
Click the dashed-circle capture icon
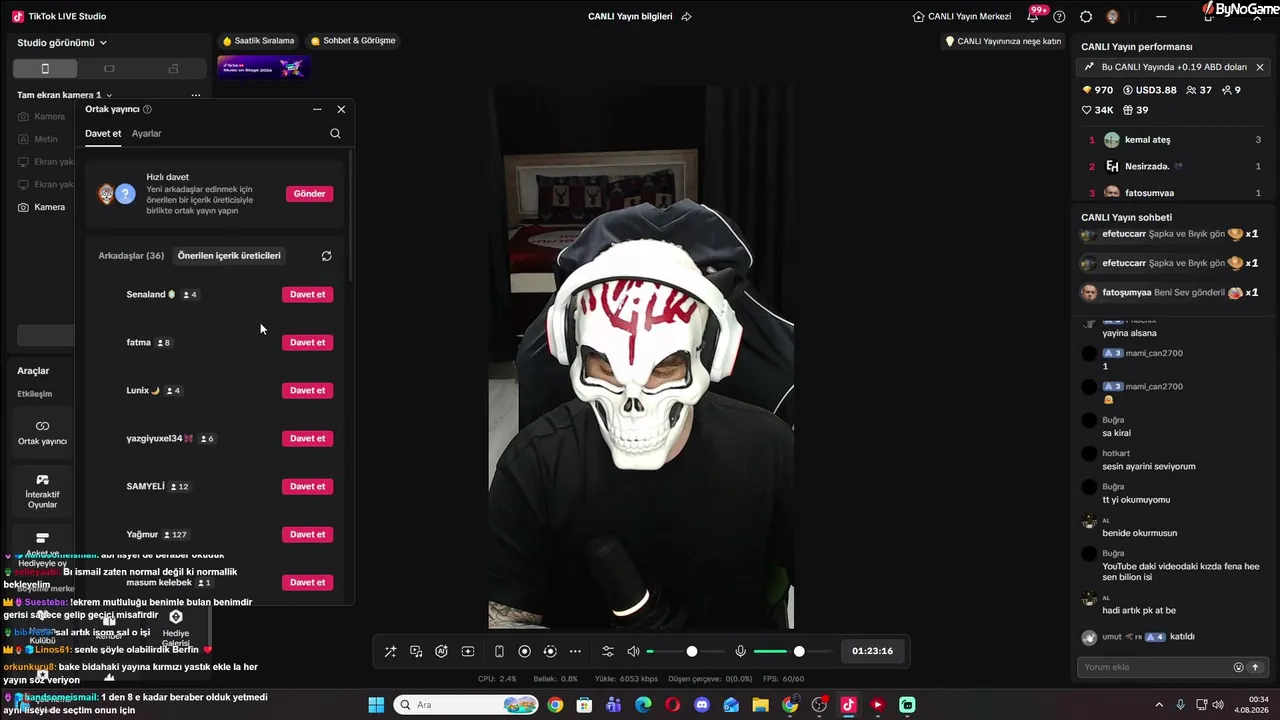(x=549, y=651)
